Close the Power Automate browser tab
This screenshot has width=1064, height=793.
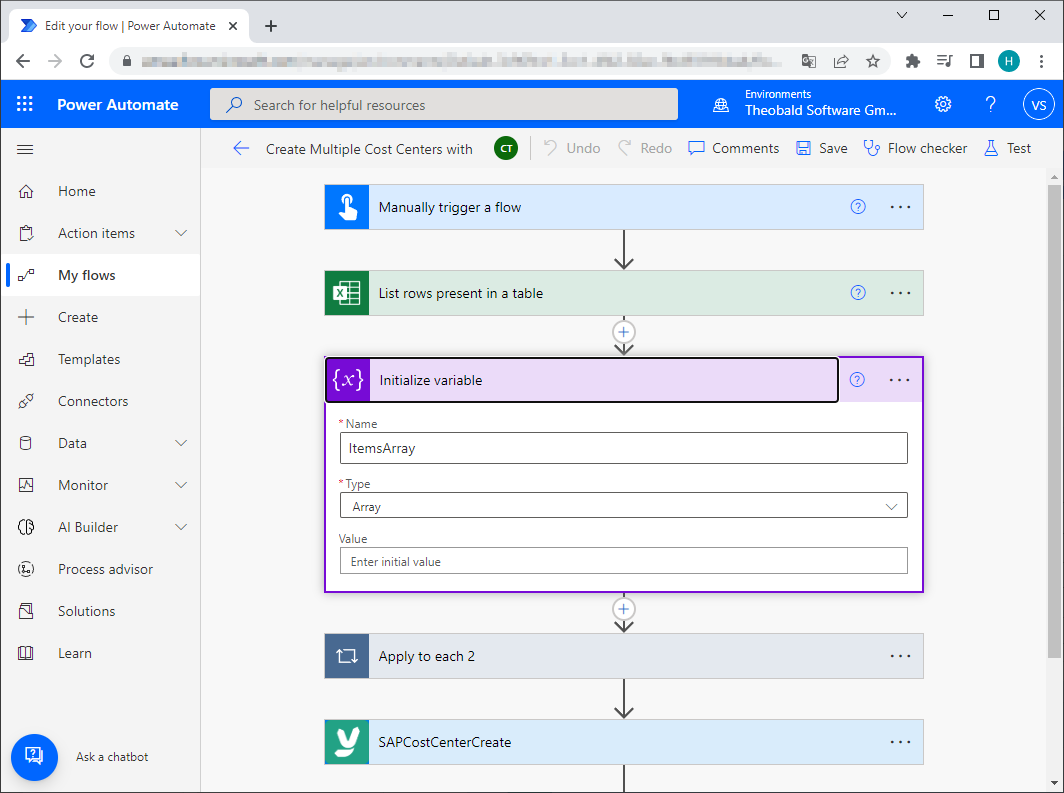point(233,26)
